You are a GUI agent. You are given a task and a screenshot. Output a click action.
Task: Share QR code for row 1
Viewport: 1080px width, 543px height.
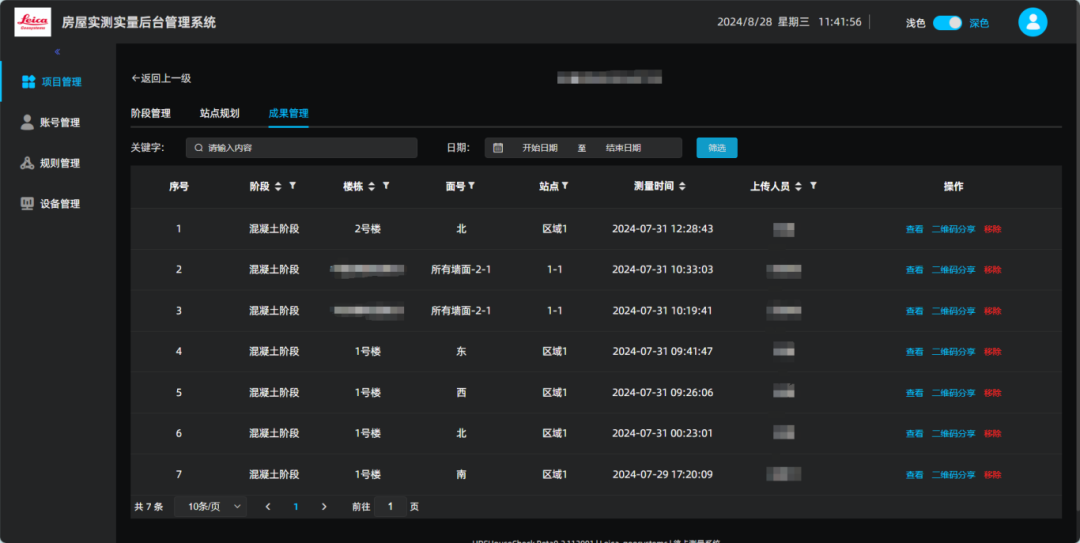(953, 229)
